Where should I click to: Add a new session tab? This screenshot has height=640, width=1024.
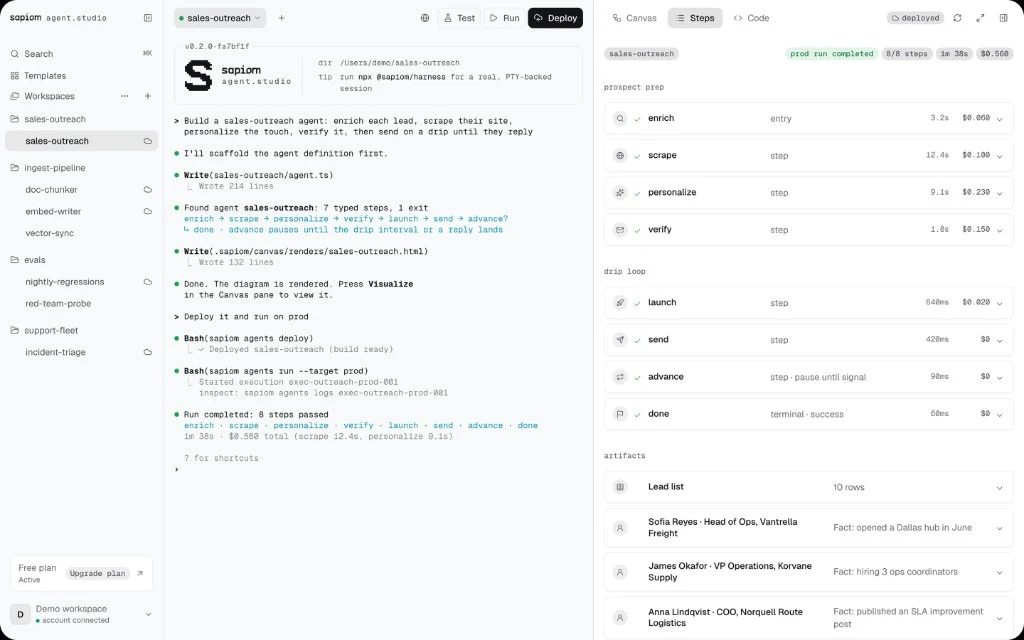point(281,18)
